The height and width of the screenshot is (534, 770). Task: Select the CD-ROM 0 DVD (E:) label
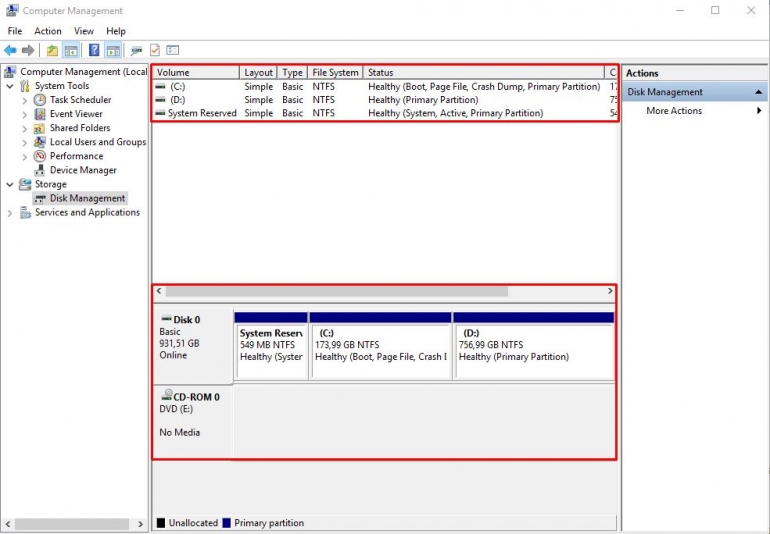[x=193, y=422]
